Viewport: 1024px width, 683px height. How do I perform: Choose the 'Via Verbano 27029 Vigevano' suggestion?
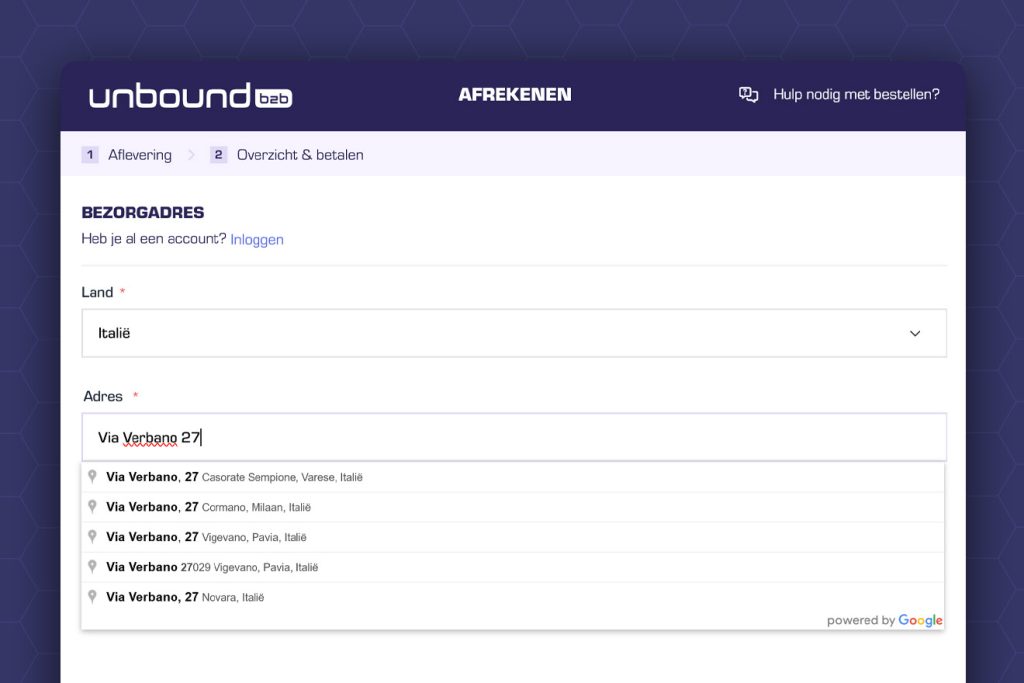point(212,567)
